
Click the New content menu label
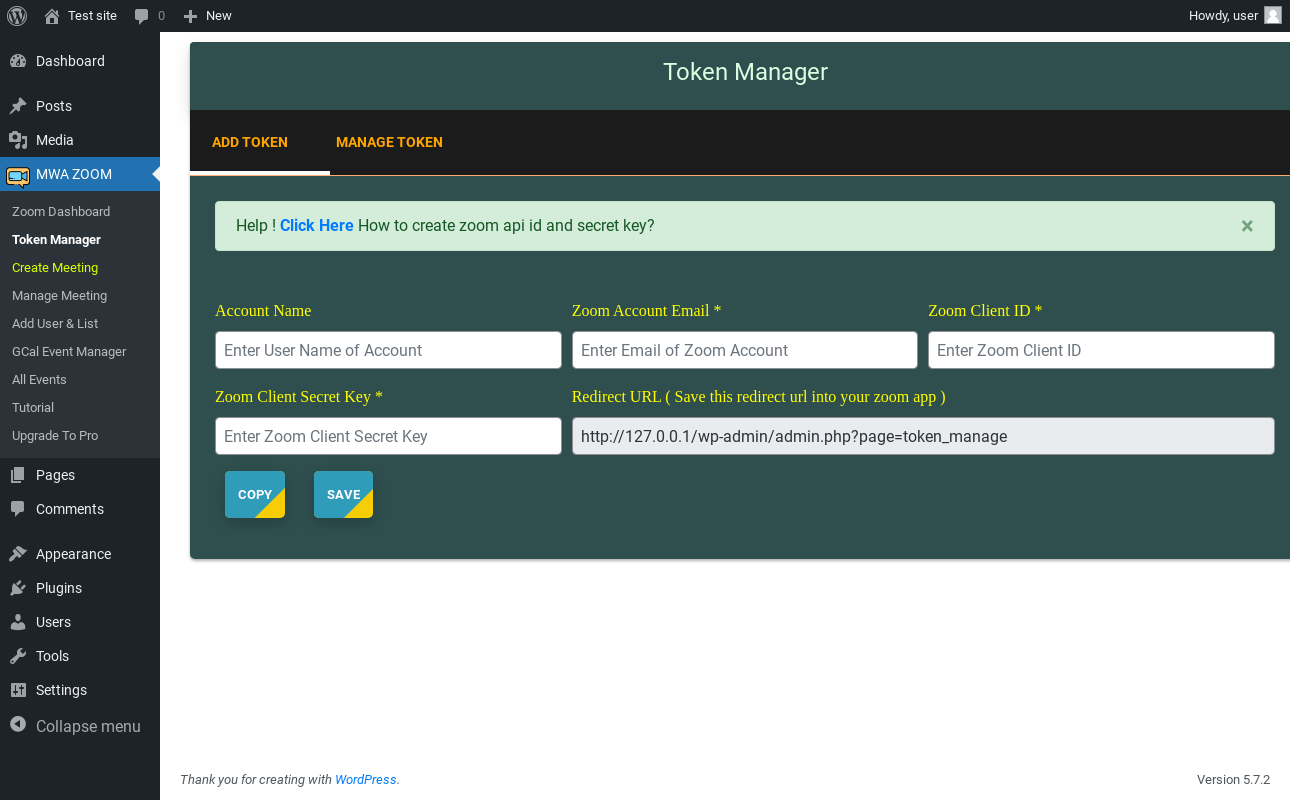click(x=218, y=16)
